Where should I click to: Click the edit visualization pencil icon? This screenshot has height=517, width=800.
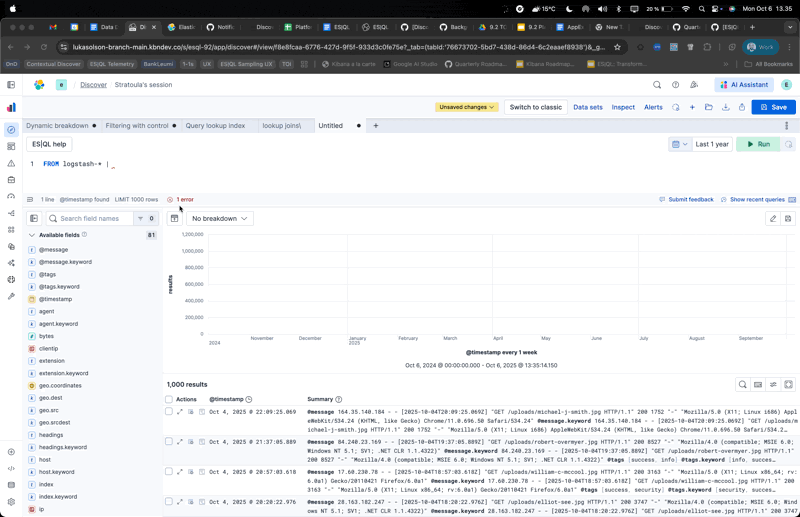[x=773, y=218]
